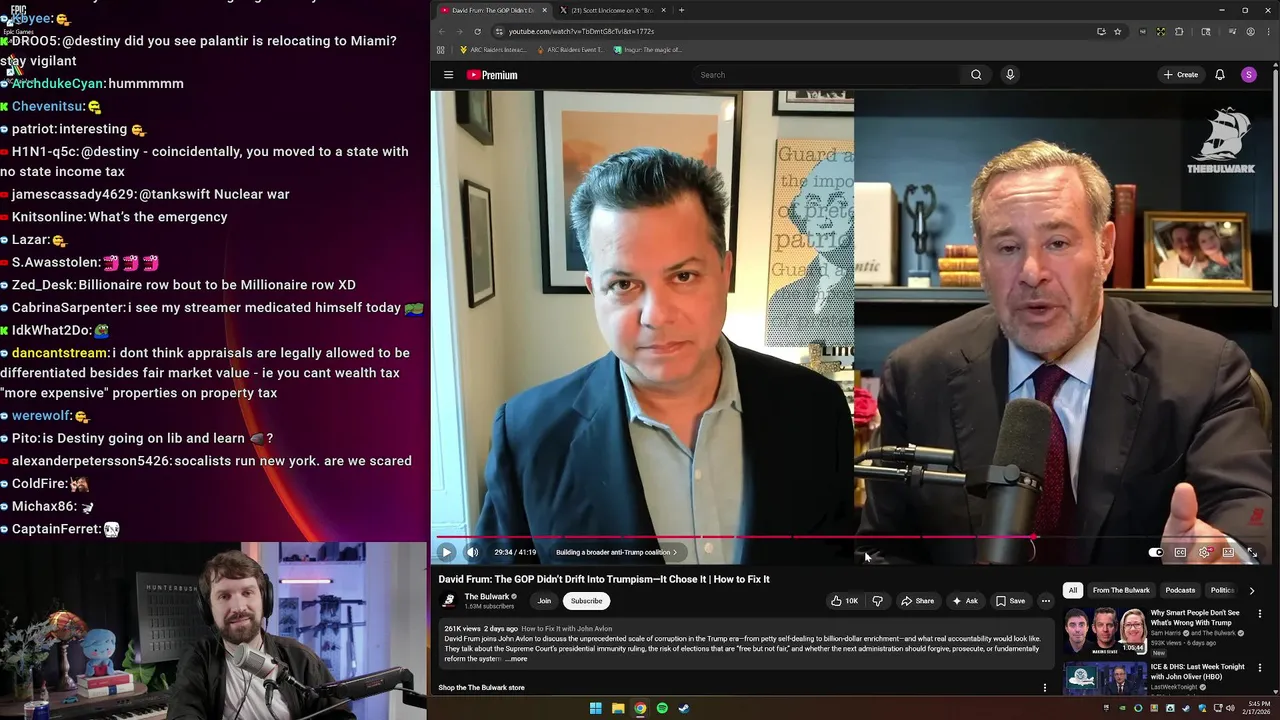Switch to the 'Scott Lincicome on X' tab
Image resolution: width=1280 pixels, height=720 pixels.
click(610, 10)
